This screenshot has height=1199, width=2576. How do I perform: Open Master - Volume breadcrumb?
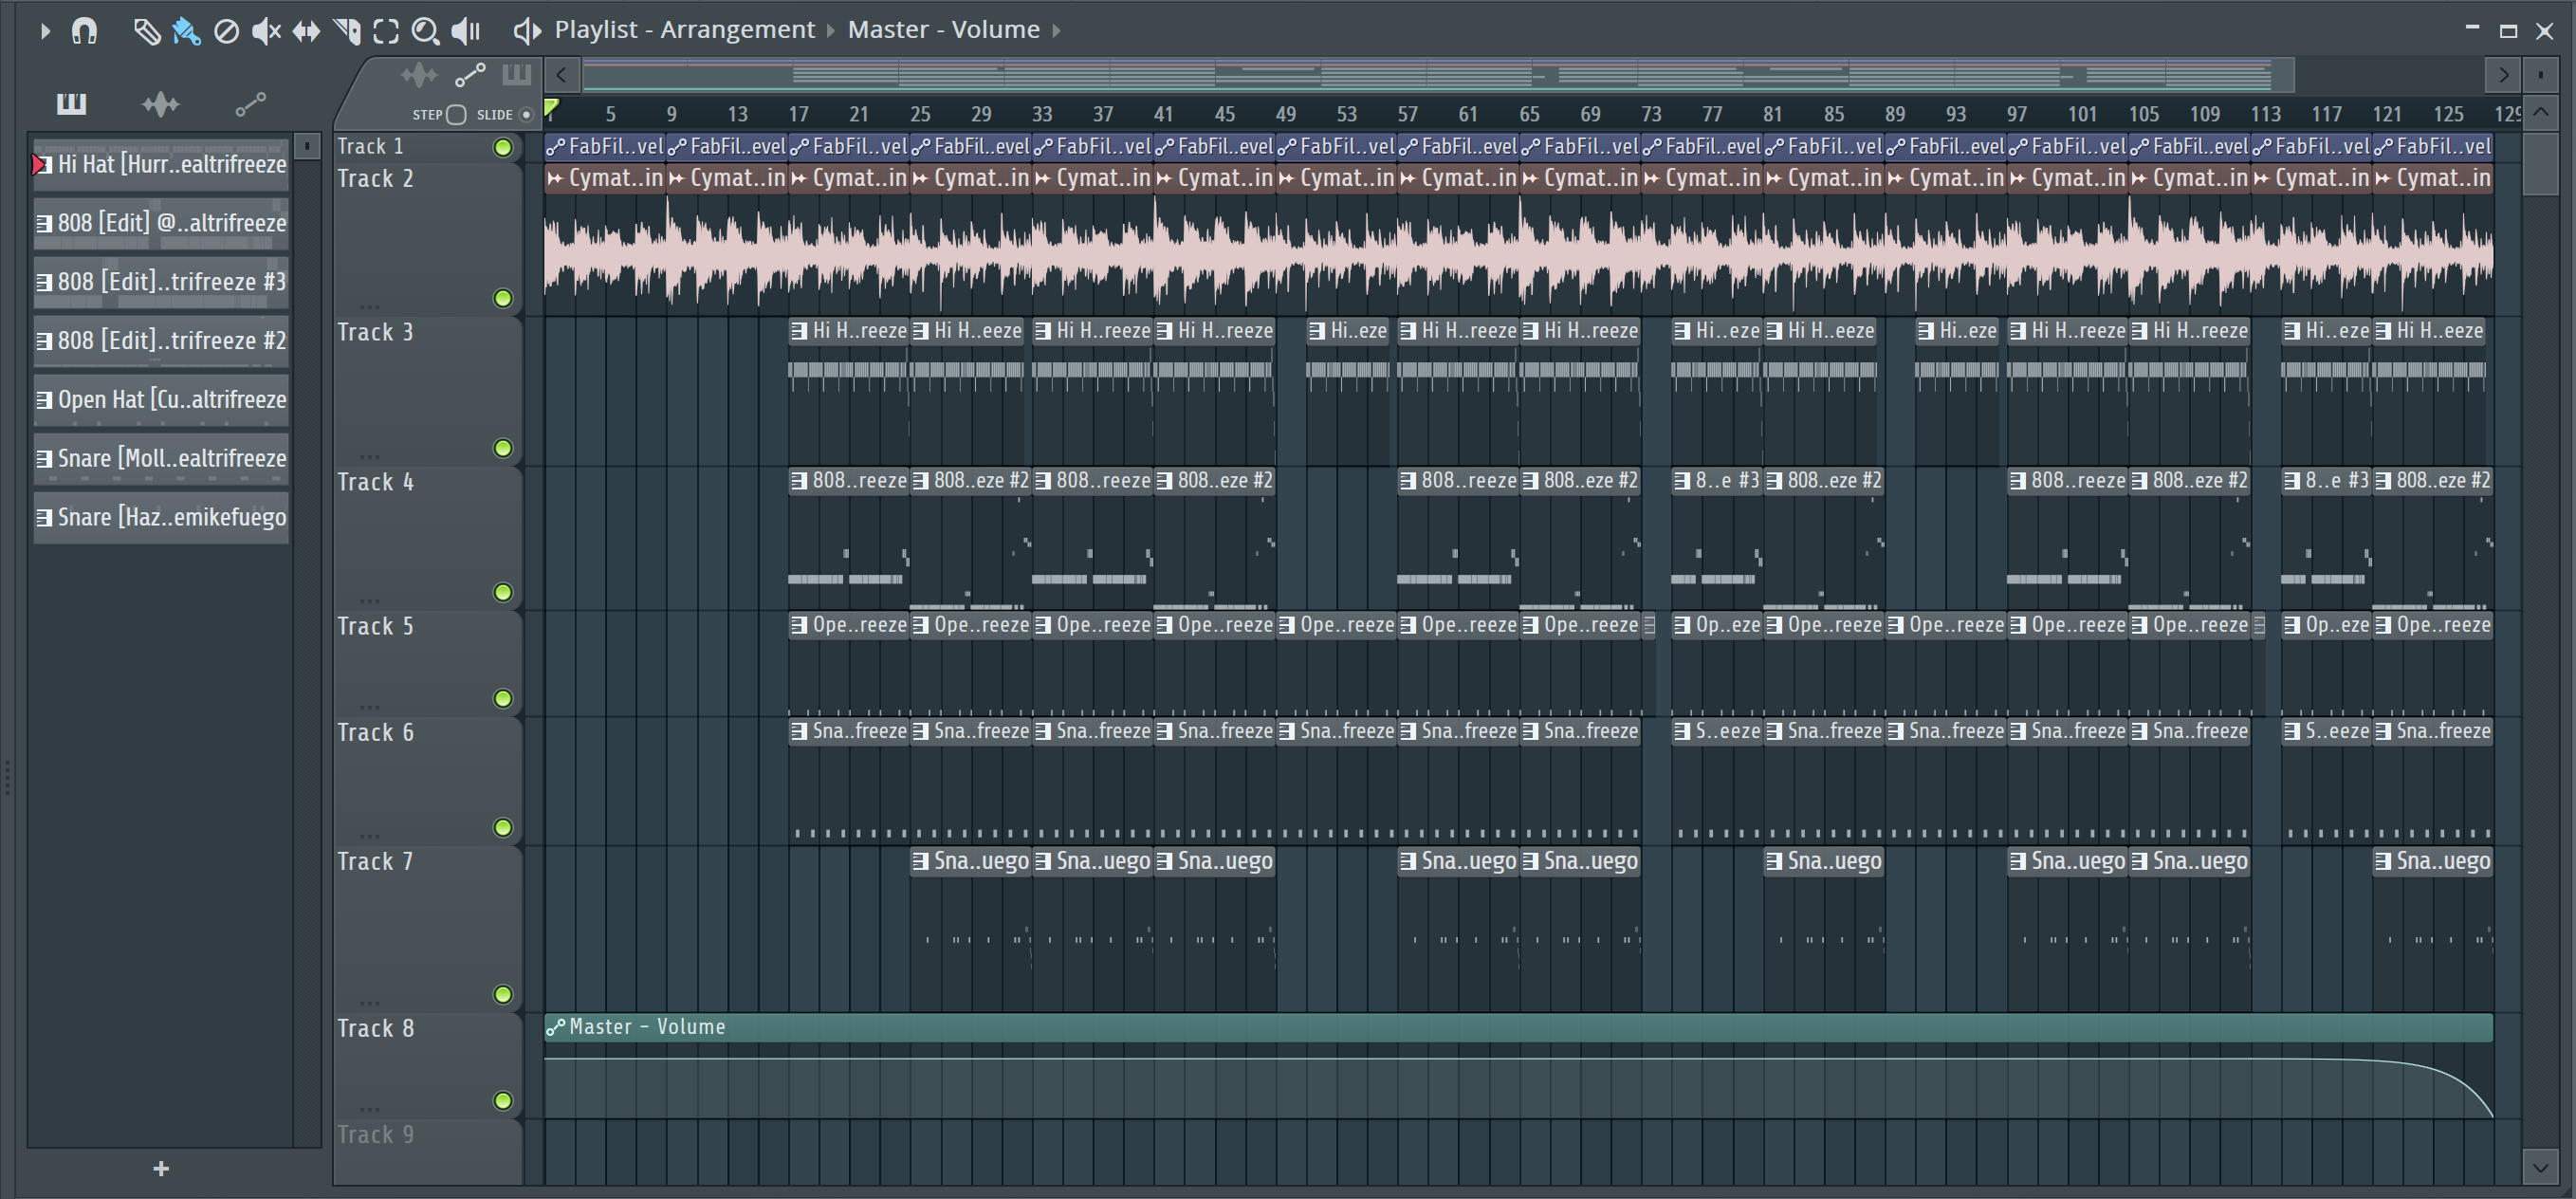[x=944, y=30]
